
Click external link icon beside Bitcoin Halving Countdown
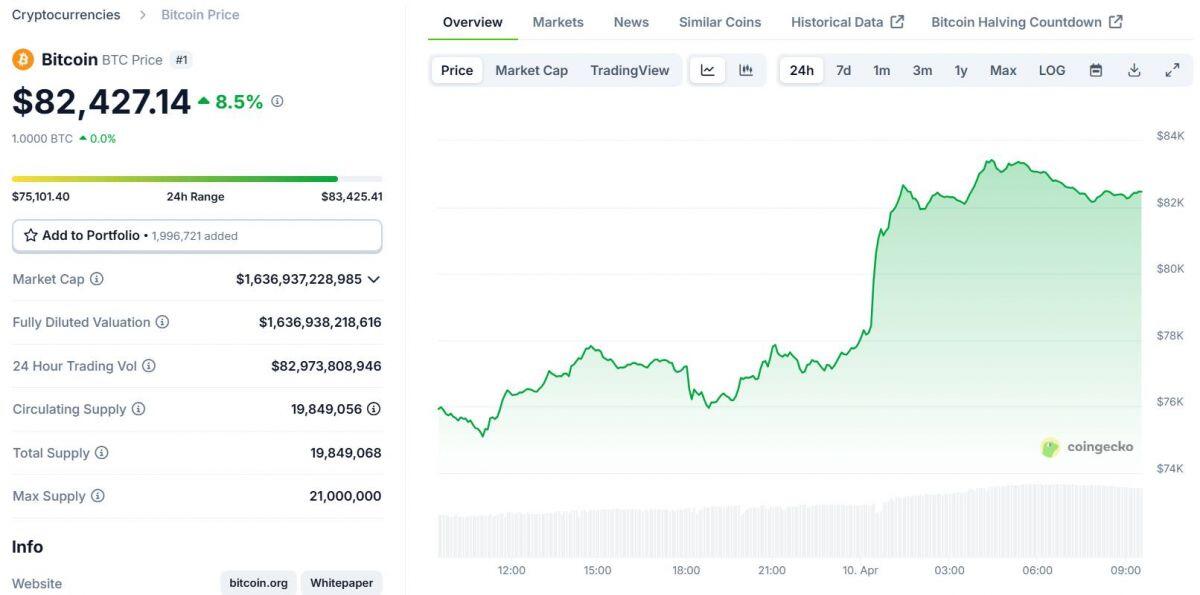[x=1116, y=22]
